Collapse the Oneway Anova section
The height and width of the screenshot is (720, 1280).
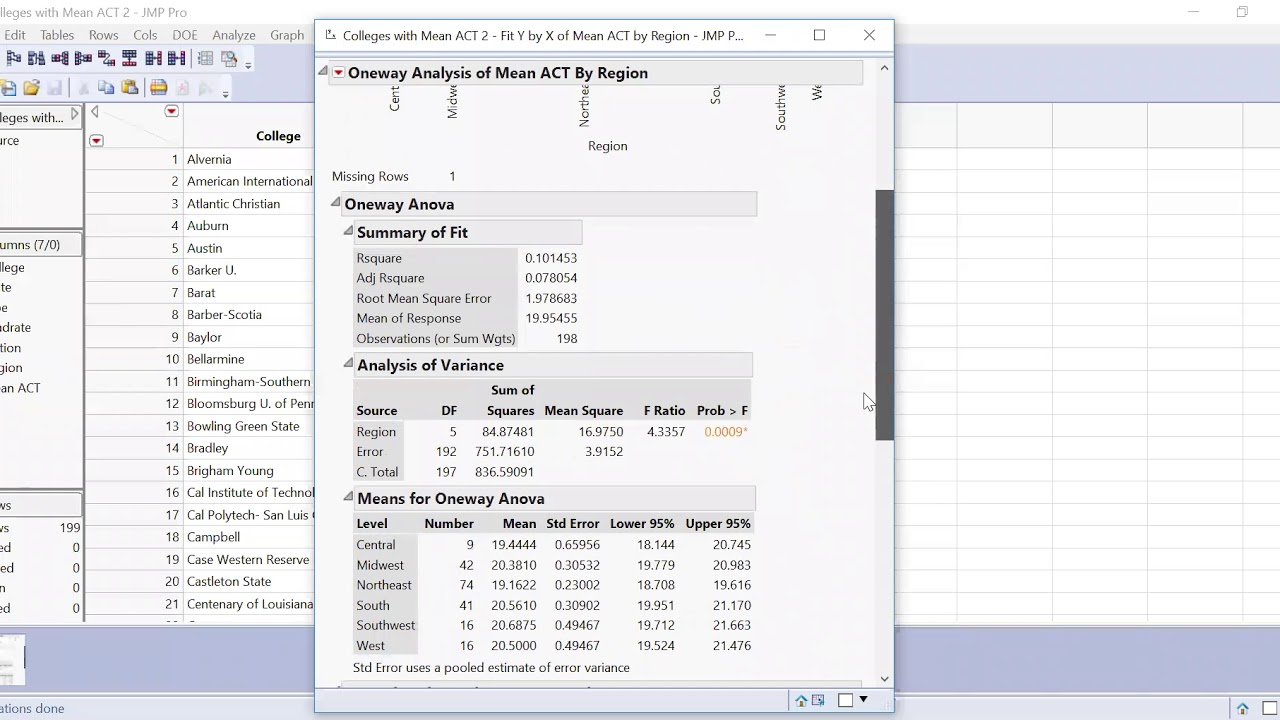point(336,202)
